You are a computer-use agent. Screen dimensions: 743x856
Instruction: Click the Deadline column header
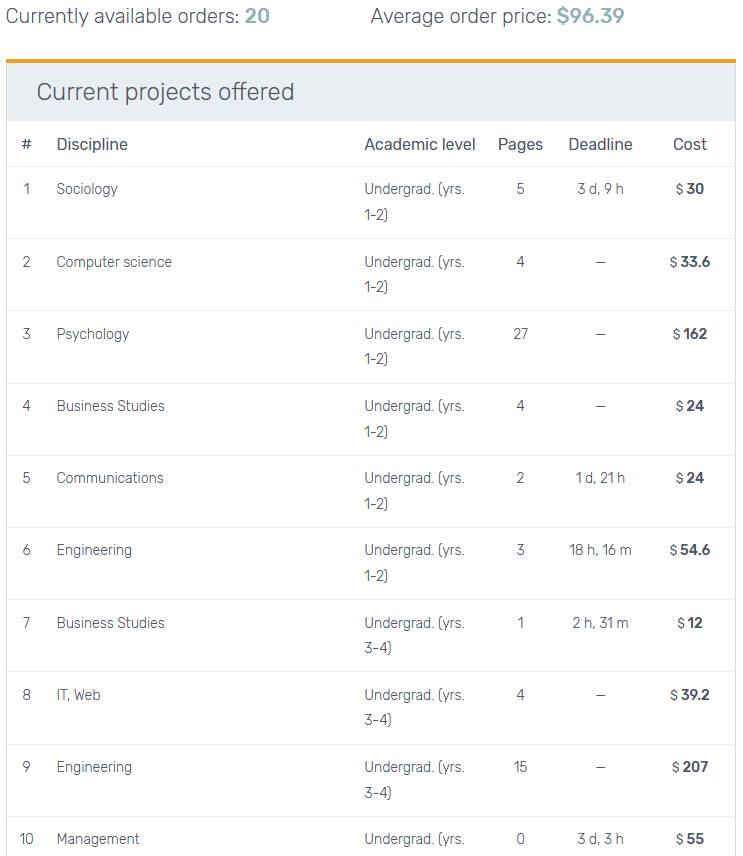pos(600,144)
